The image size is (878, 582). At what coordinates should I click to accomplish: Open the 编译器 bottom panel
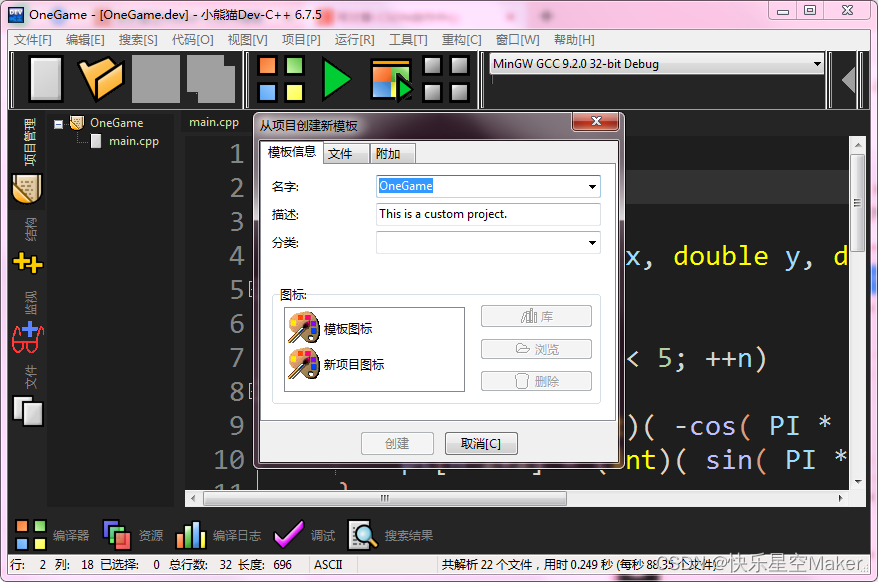tap(52, 536)
